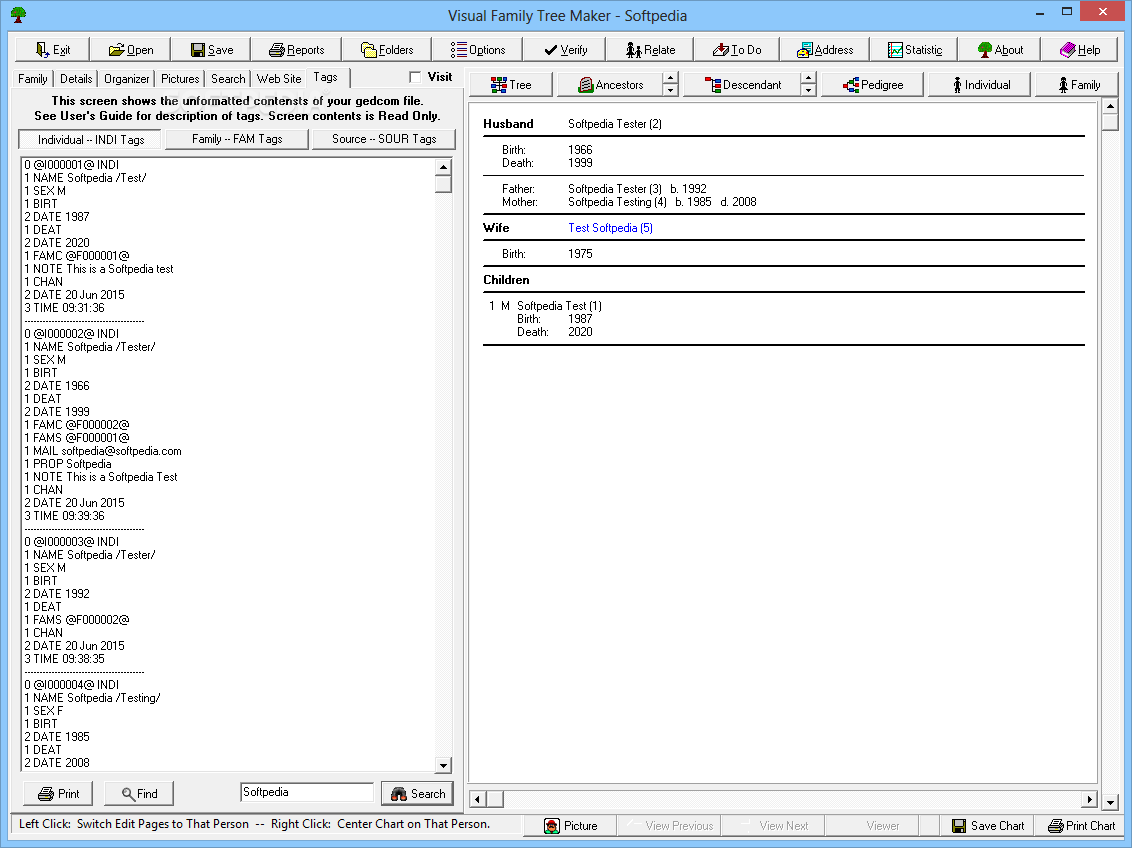1132x848 pixels.
Task: Open the About tree button
Action: click(1000, 50)
